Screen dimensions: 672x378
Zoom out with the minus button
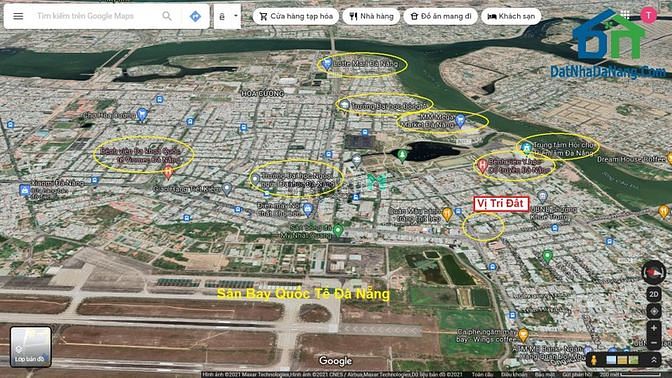pyautogui.click(x=654, y=343)
